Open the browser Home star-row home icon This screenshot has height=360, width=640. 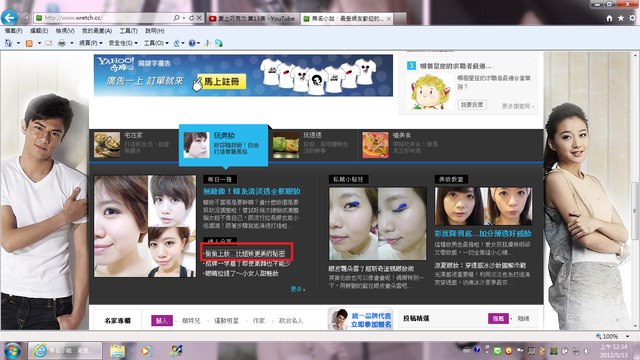pyautogui.click(x=609, y=18)
